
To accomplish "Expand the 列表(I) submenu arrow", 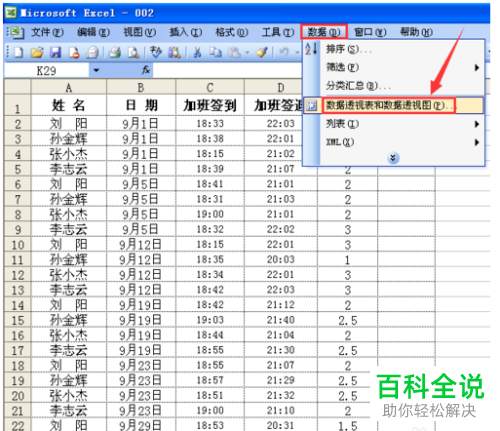I will 477,124.
